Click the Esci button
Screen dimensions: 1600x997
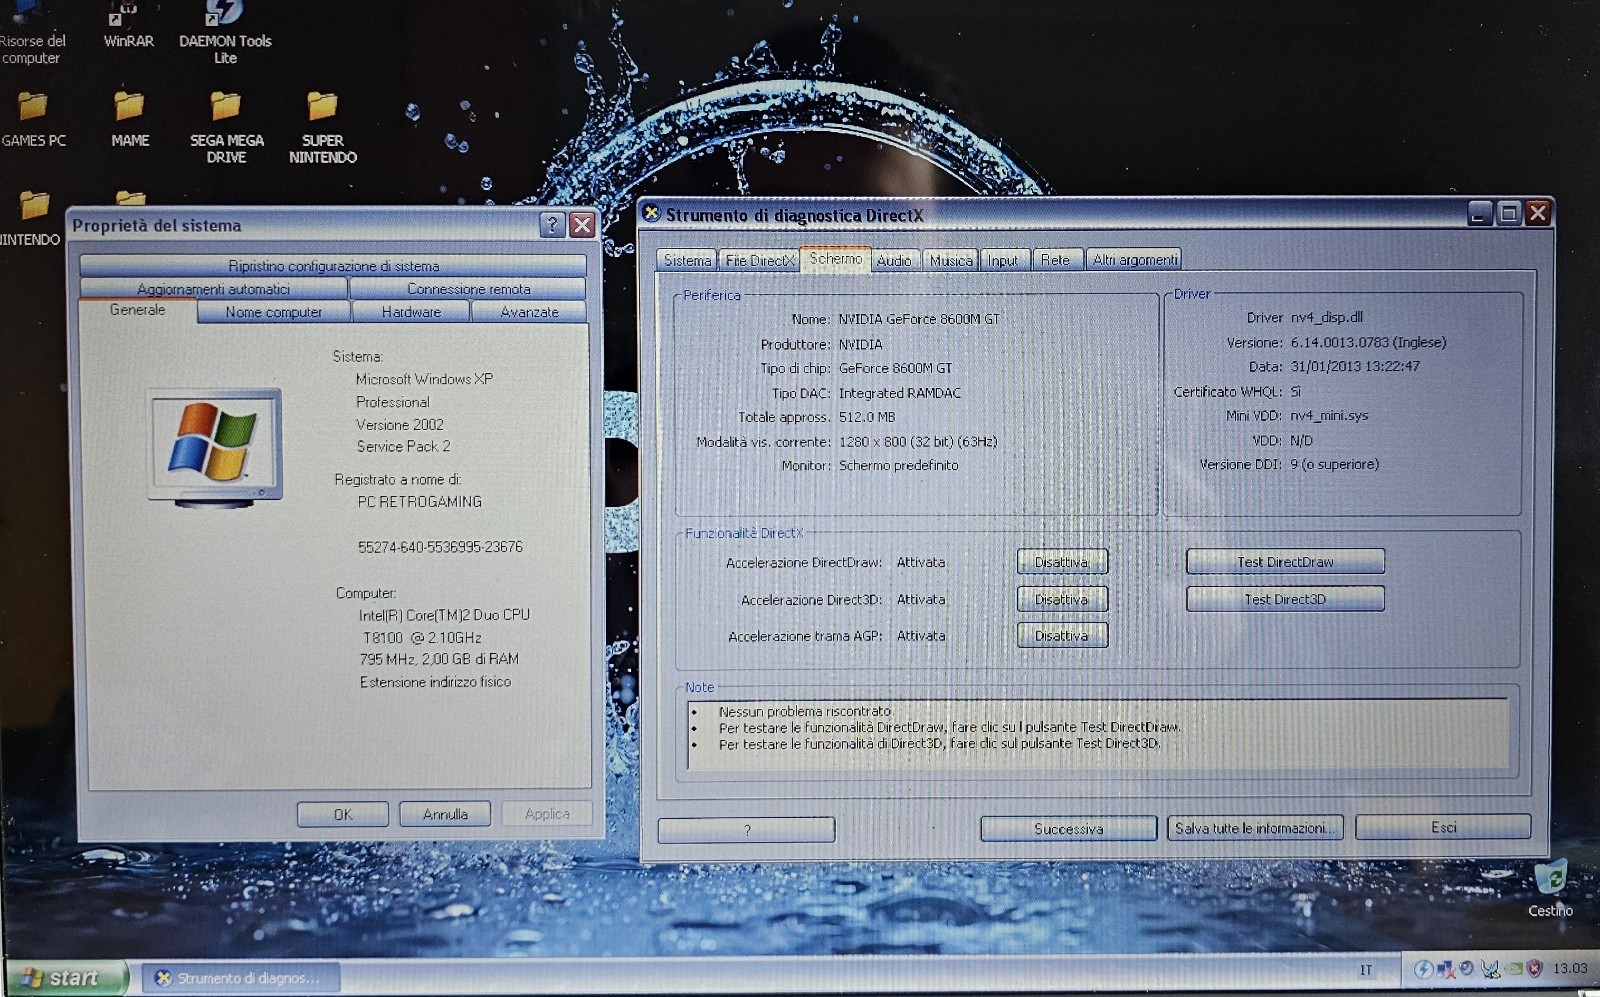click(1443, 827)
